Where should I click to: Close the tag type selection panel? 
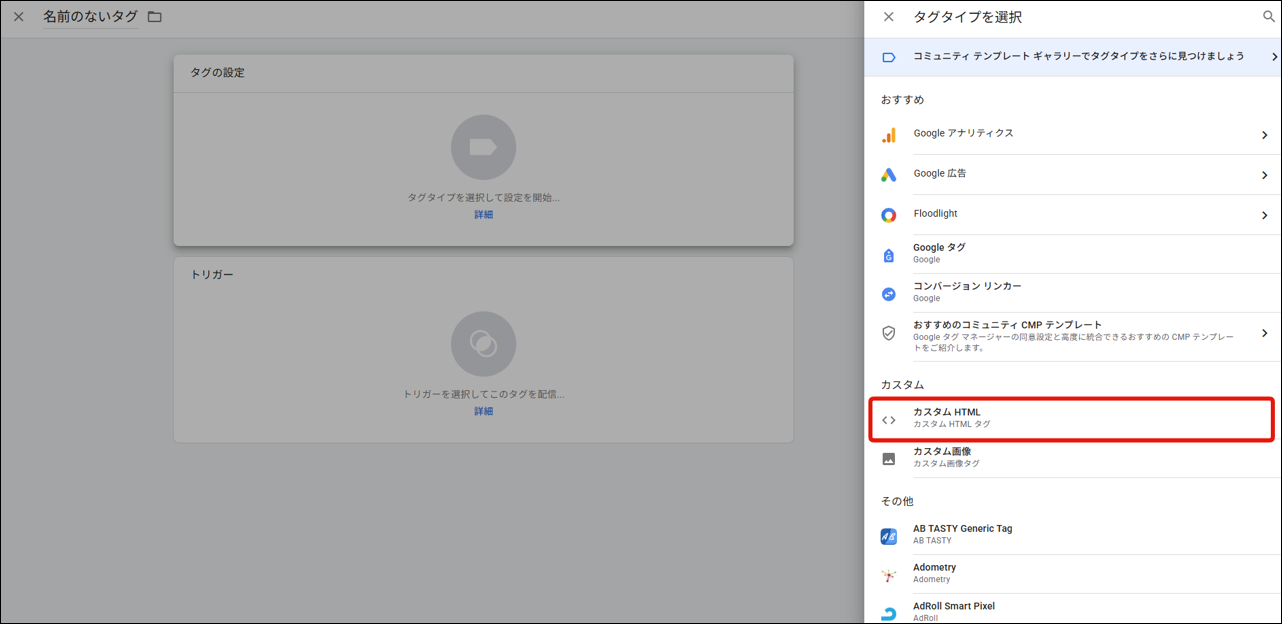(x=888, y=17)
